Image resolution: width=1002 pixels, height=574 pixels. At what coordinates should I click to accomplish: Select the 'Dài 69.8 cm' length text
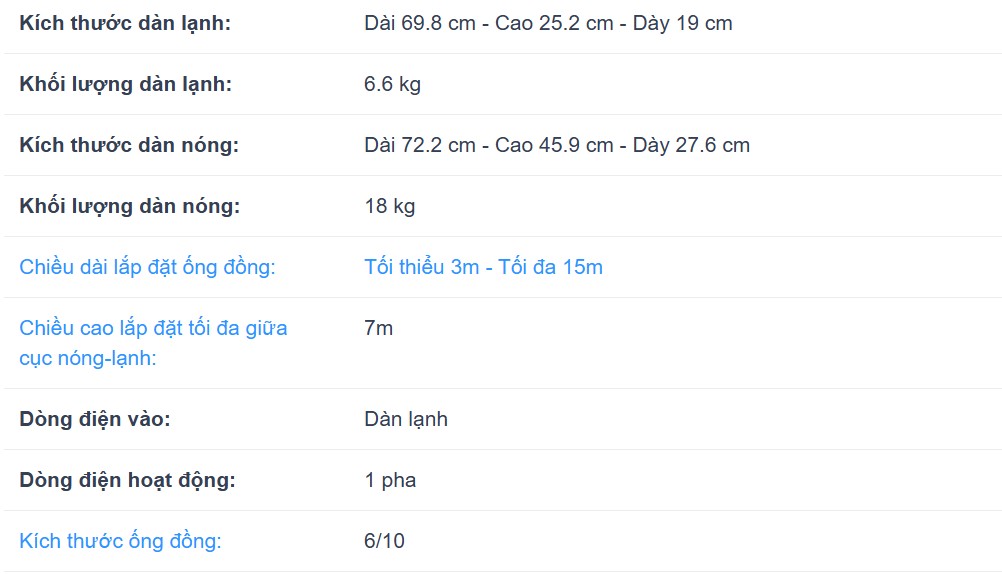pyautogui.click(x=420, y=23)
